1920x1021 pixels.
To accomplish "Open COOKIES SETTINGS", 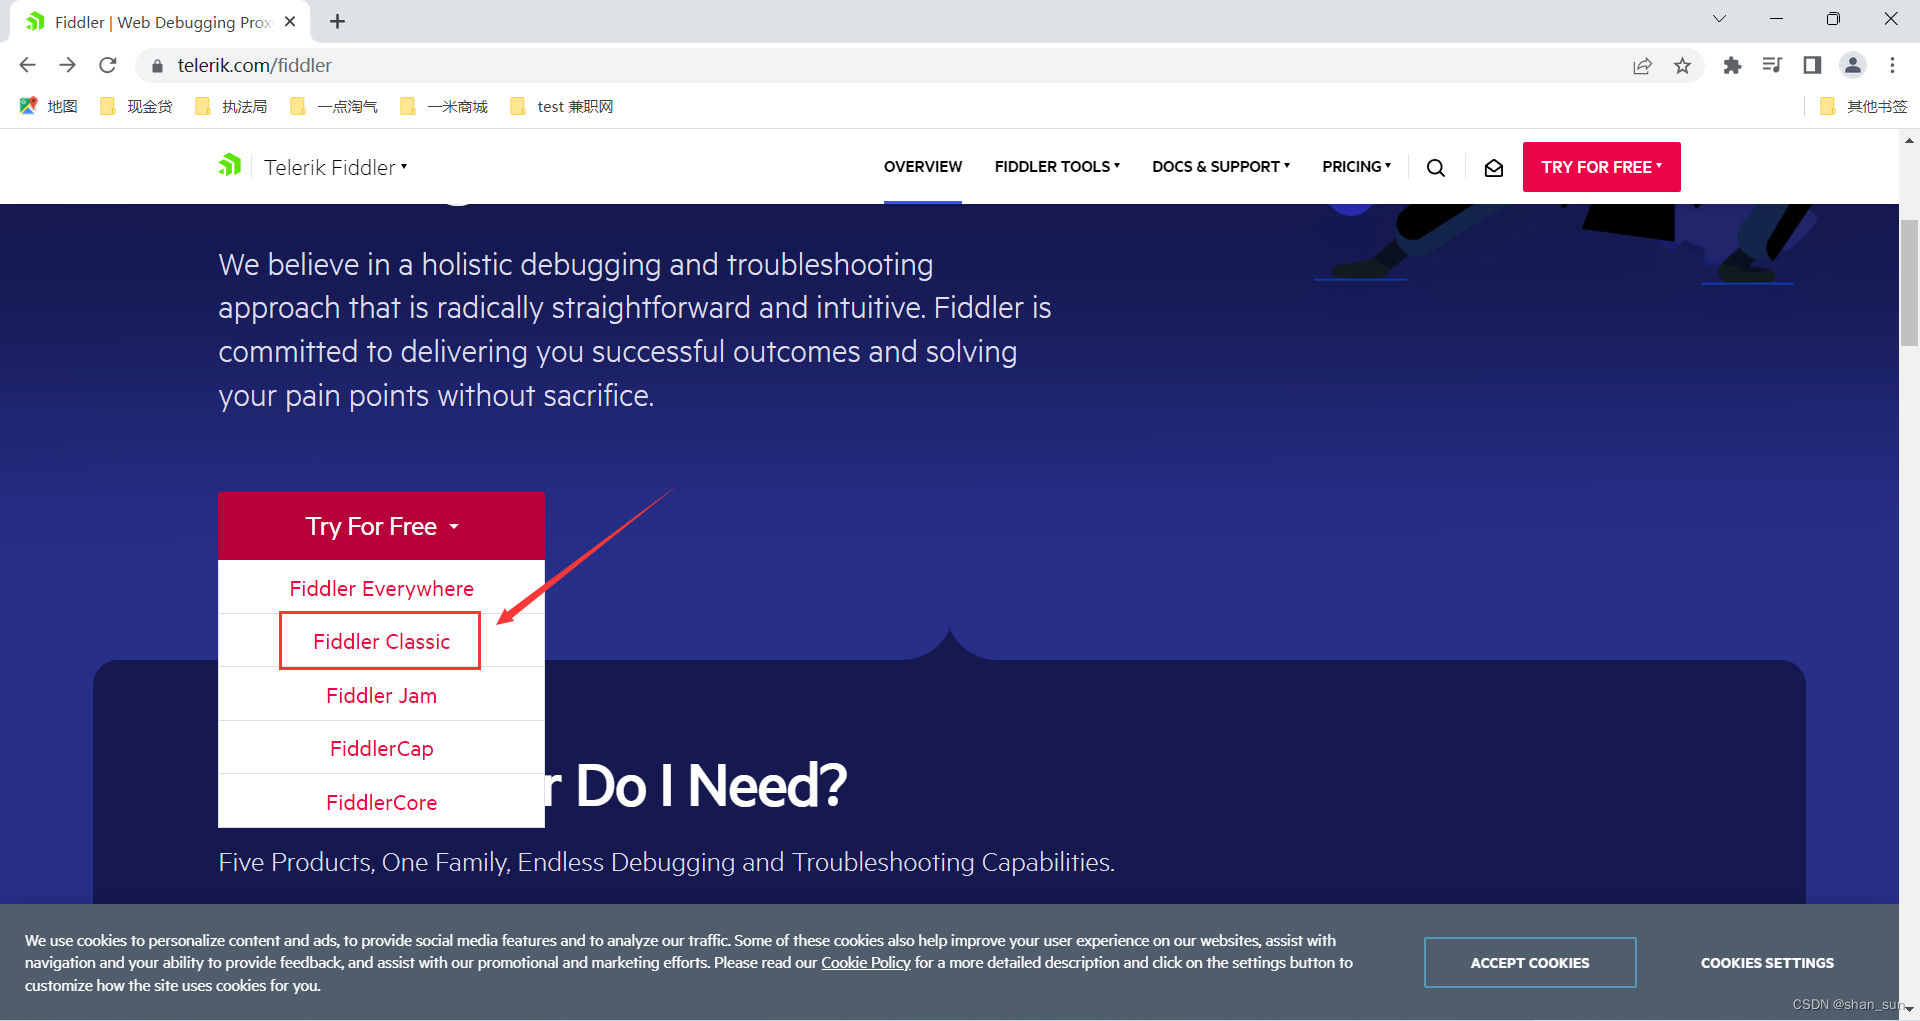I will click(1767, 963).
